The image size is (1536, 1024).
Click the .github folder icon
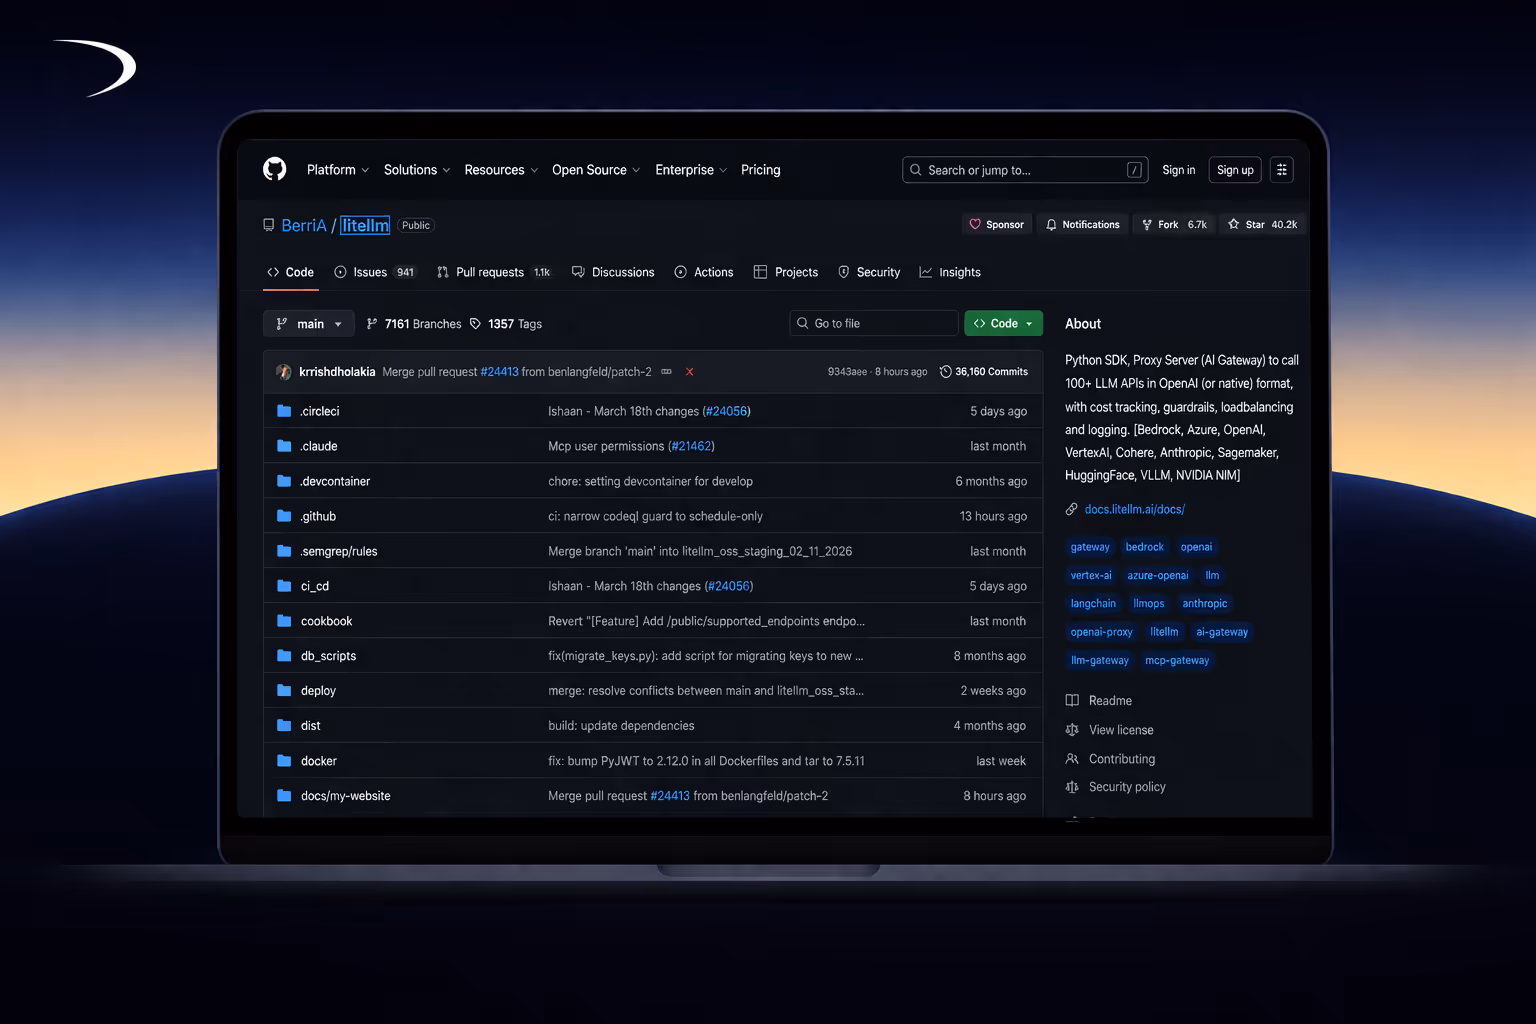click(283, 516)
